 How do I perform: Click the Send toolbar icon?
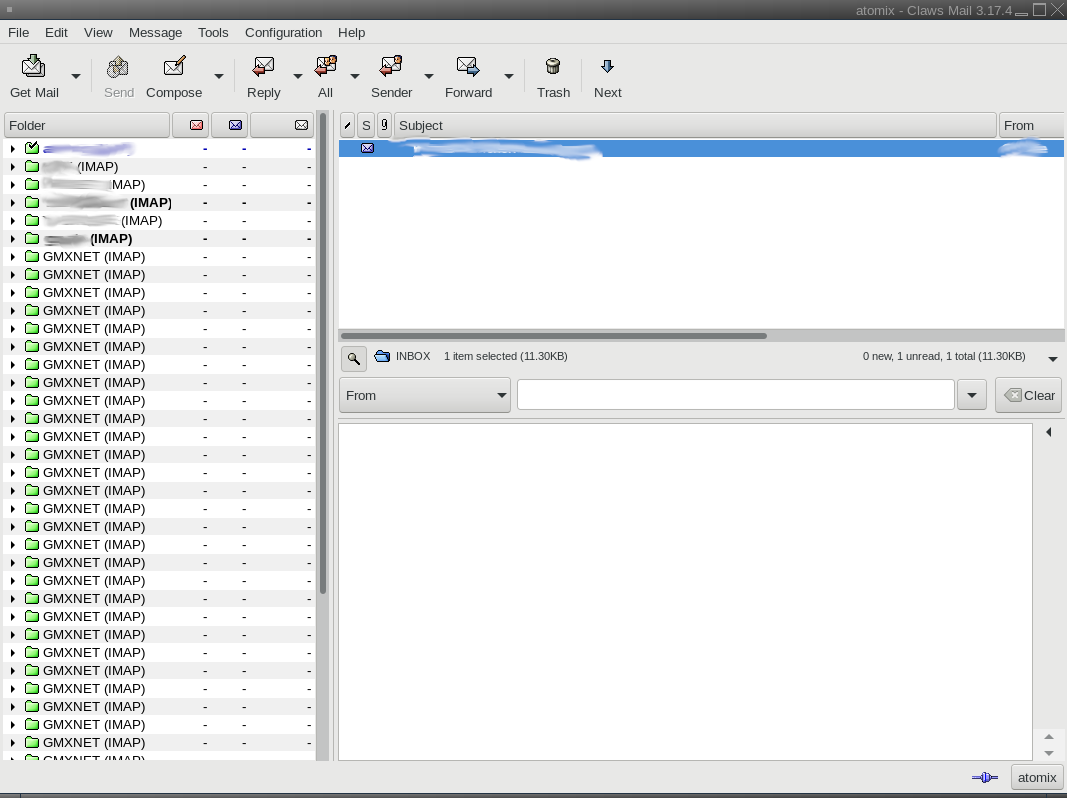118,66
